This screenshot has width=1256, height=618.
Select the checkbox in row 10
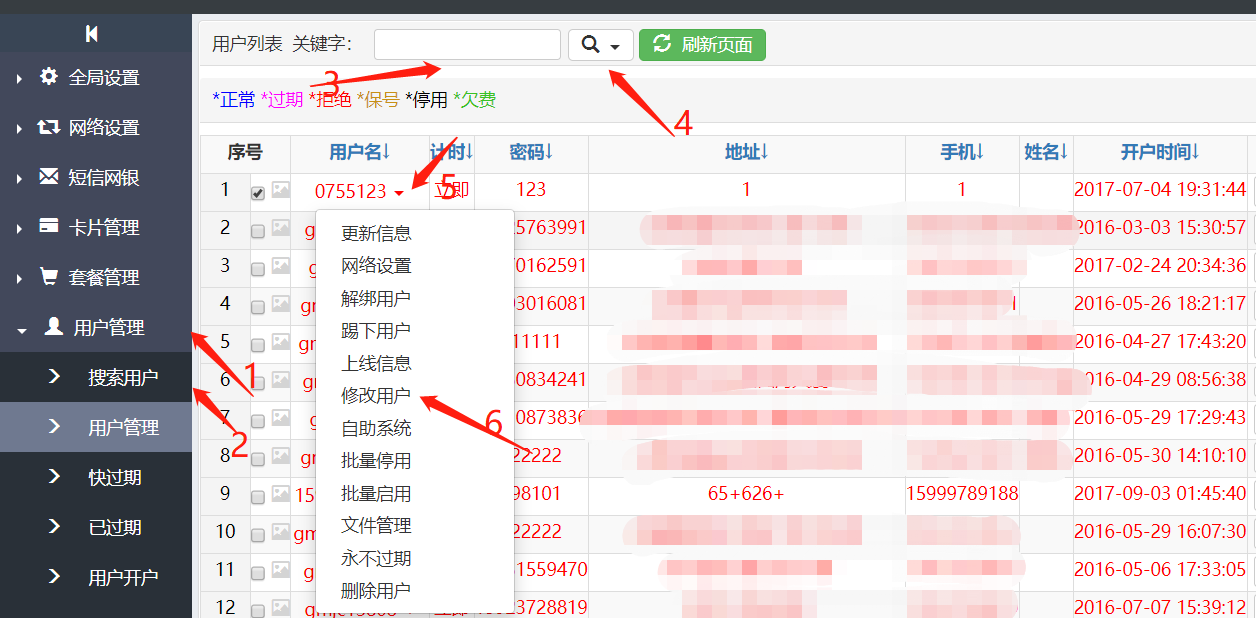[258, 535]
